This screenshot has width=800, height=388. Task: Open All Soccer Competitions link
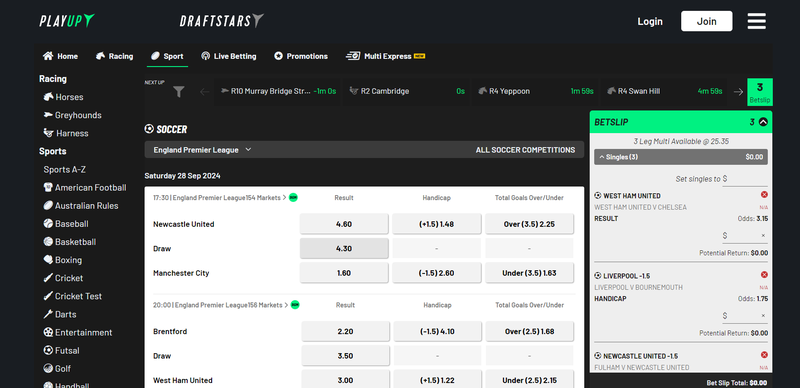click(526, 150)
